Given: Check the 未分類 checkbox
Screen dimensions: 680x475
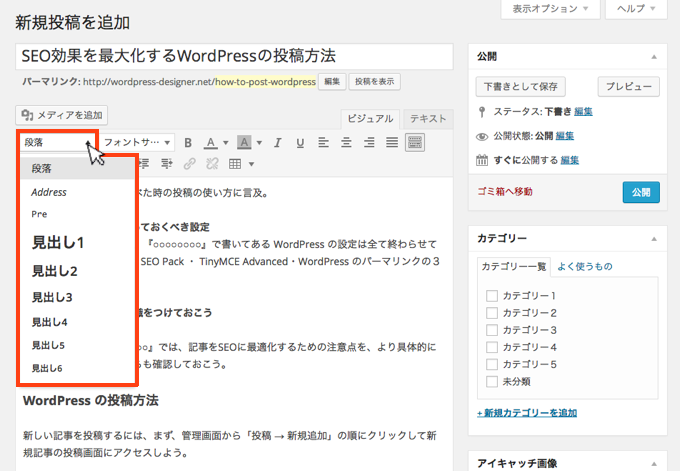Looking at the screenshot, I should point(492,382).
